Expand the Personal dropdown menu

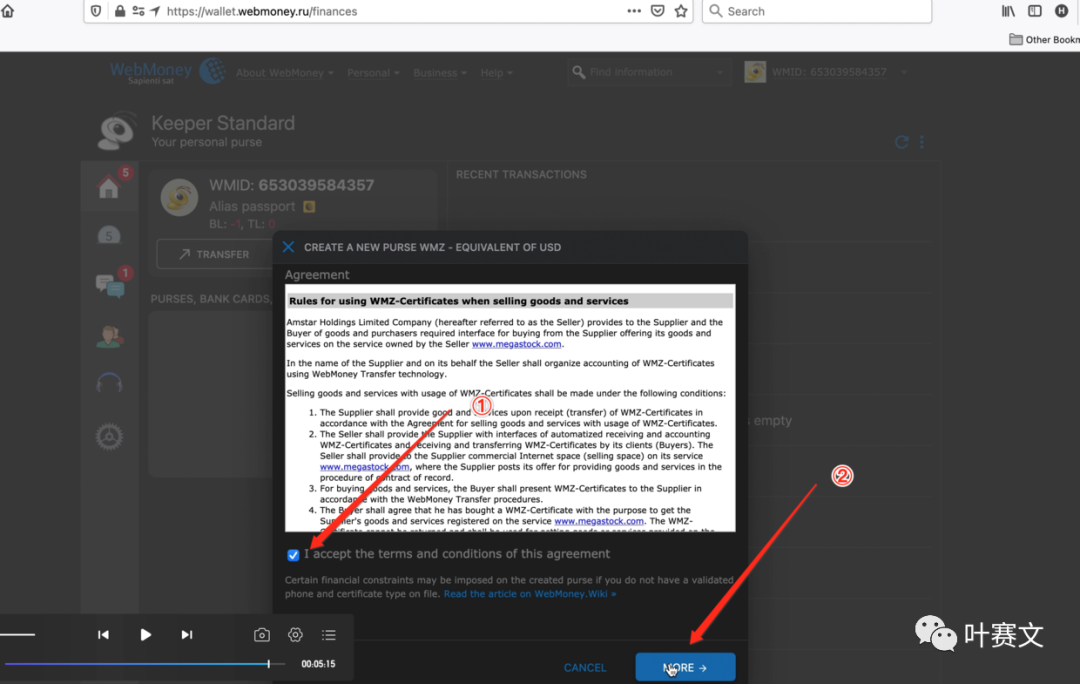point(372,73)
